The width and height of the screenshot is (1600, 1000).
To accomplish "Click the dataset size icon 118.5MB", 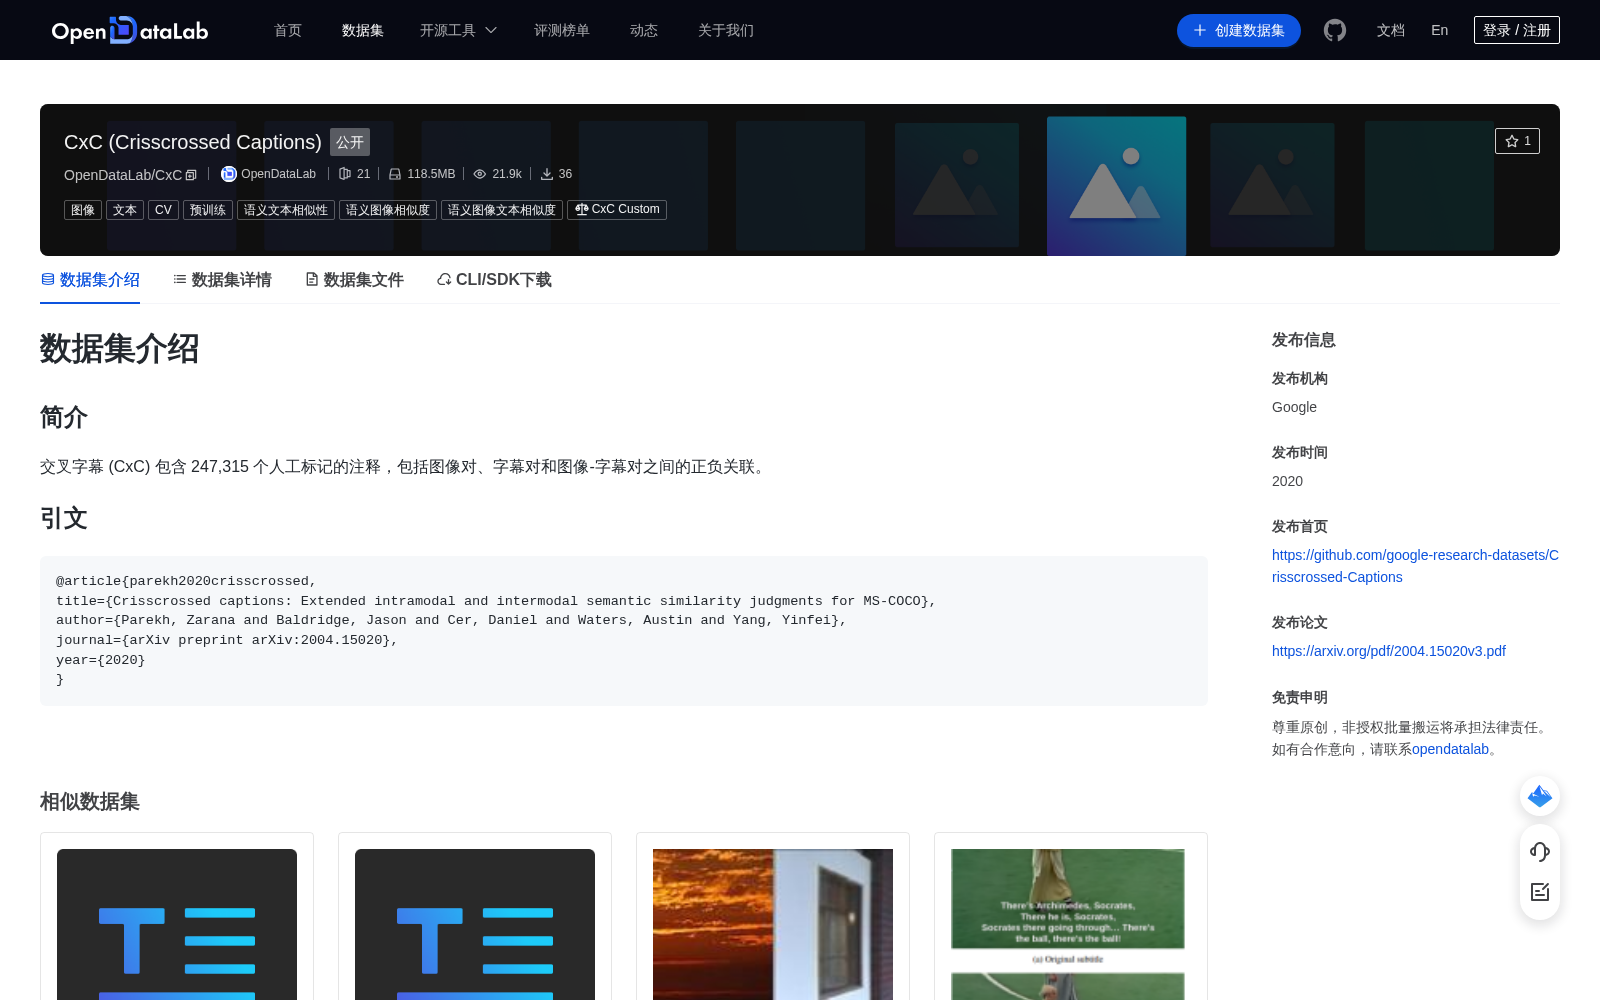I will [395, 174].
